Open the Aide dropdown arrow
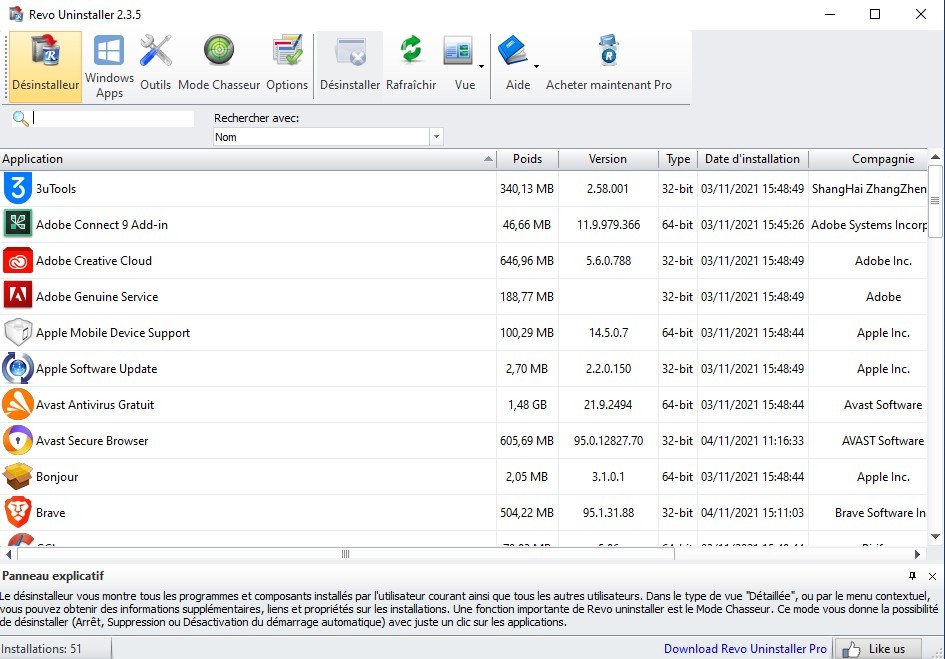This screenshot has height=659, width=945. coord(536,66)
